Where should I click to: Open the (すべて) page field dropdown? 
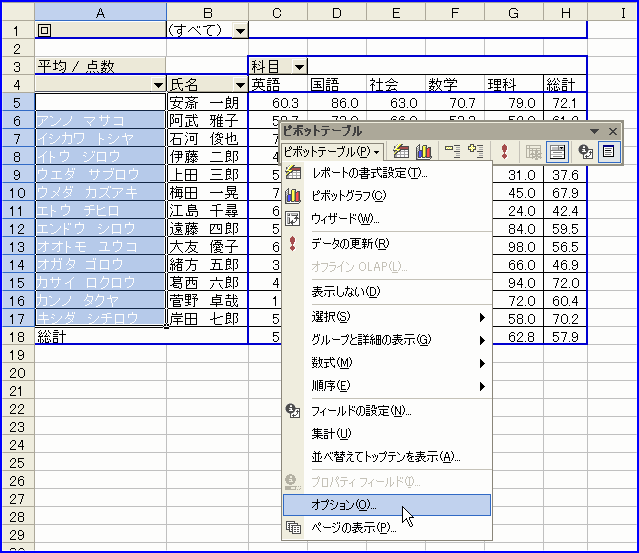click(240, 31)
